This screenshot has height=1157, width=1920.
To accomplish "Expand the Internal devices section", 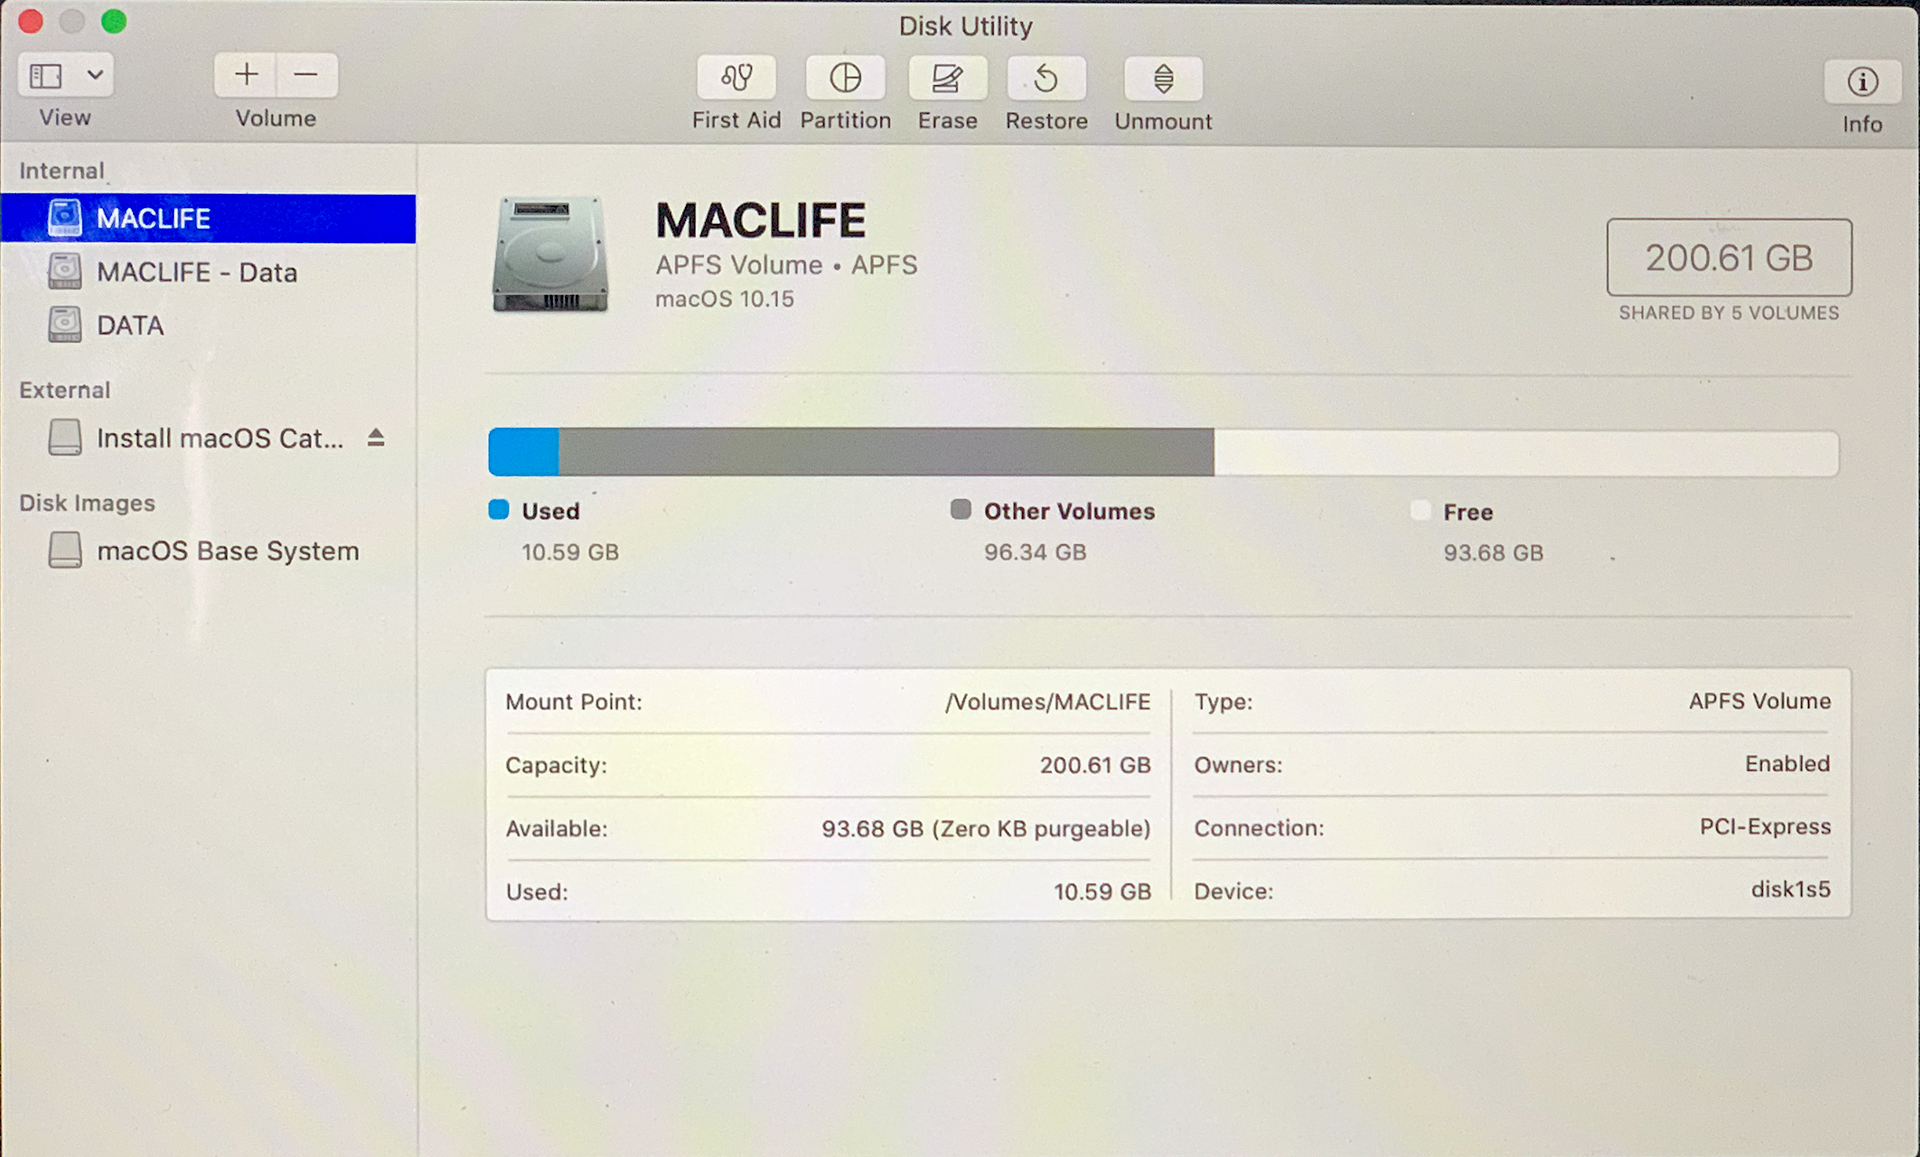I will point(62,170).
